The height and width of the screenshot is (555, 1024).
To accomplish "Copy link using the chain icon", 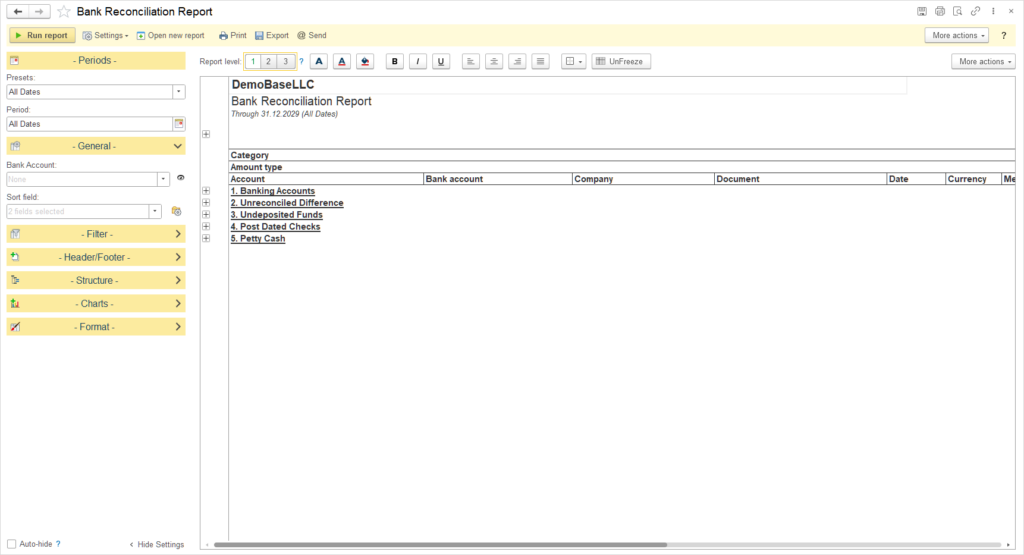I will click(x=975, y=11).
